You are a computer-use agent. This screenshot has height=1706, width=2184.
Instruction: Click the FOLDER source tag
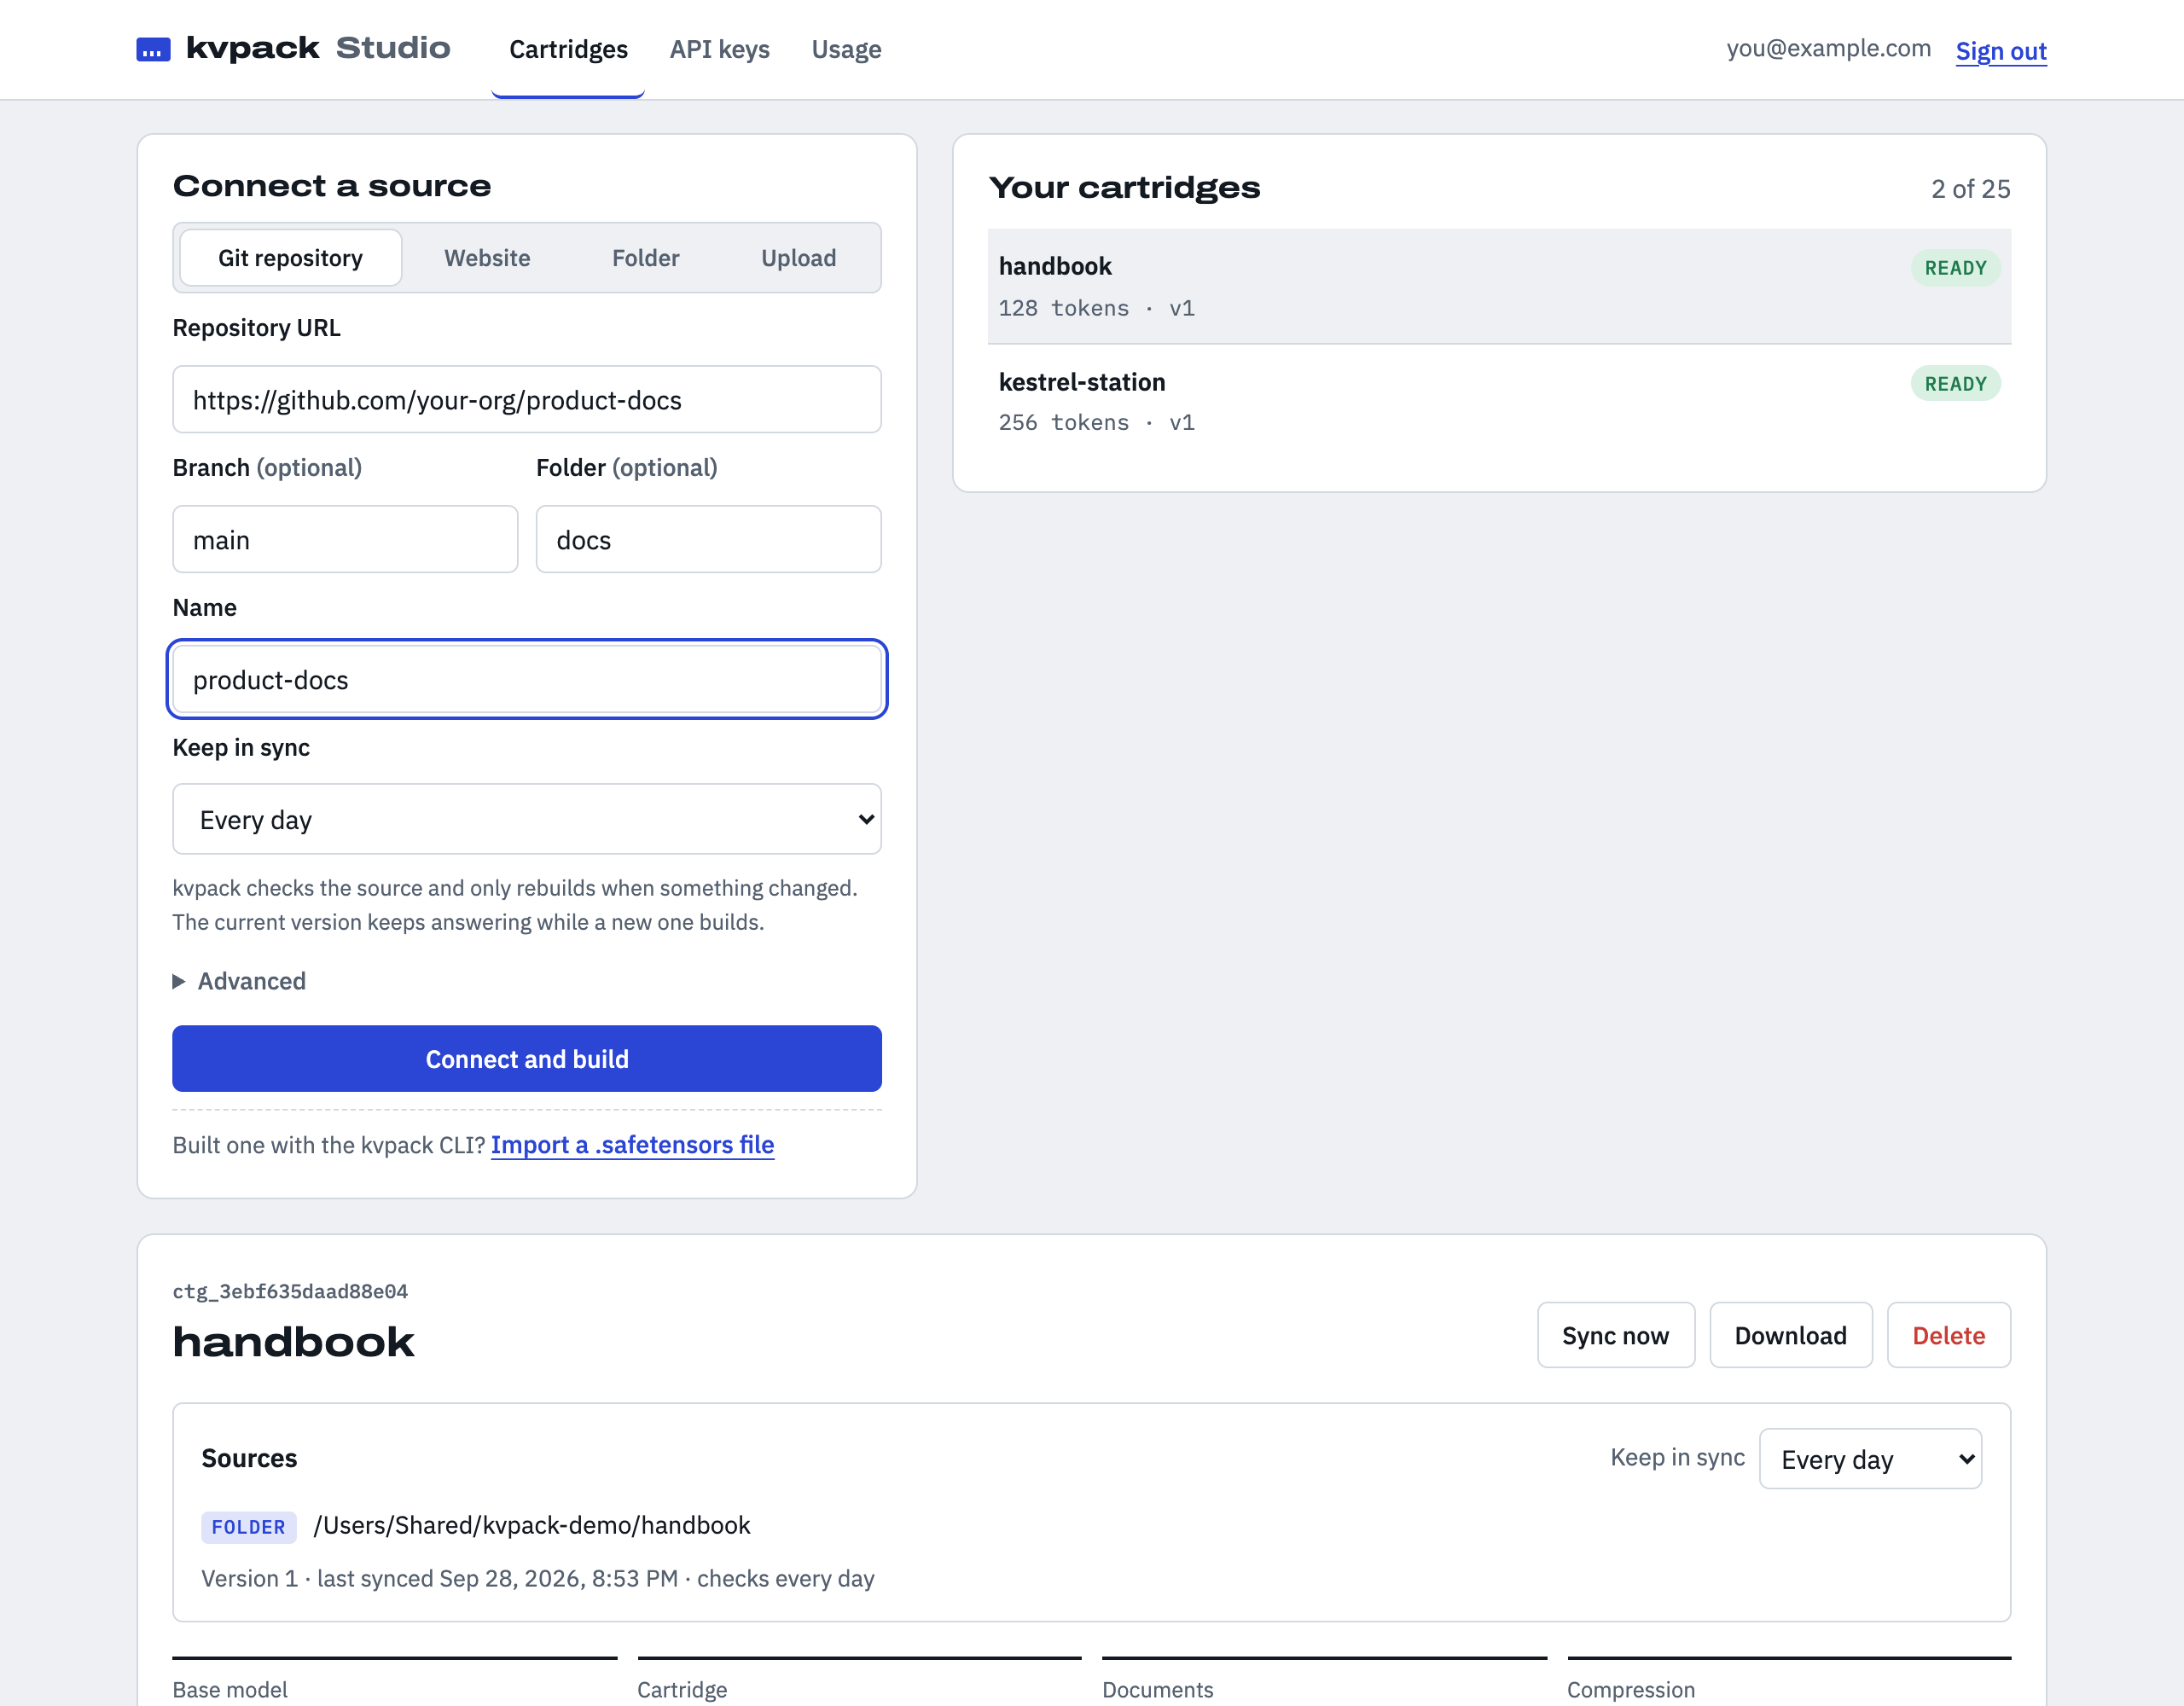click(x=248, y=1527)
